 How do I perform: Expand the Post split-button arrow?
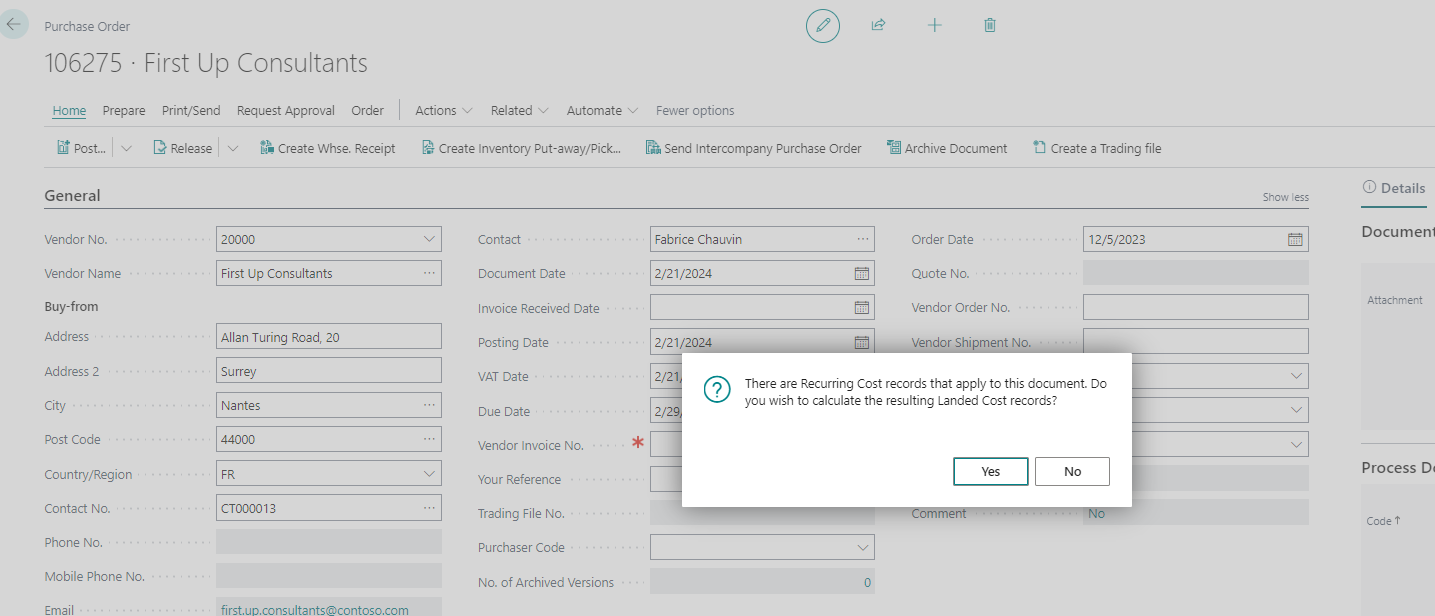(126, 148)
